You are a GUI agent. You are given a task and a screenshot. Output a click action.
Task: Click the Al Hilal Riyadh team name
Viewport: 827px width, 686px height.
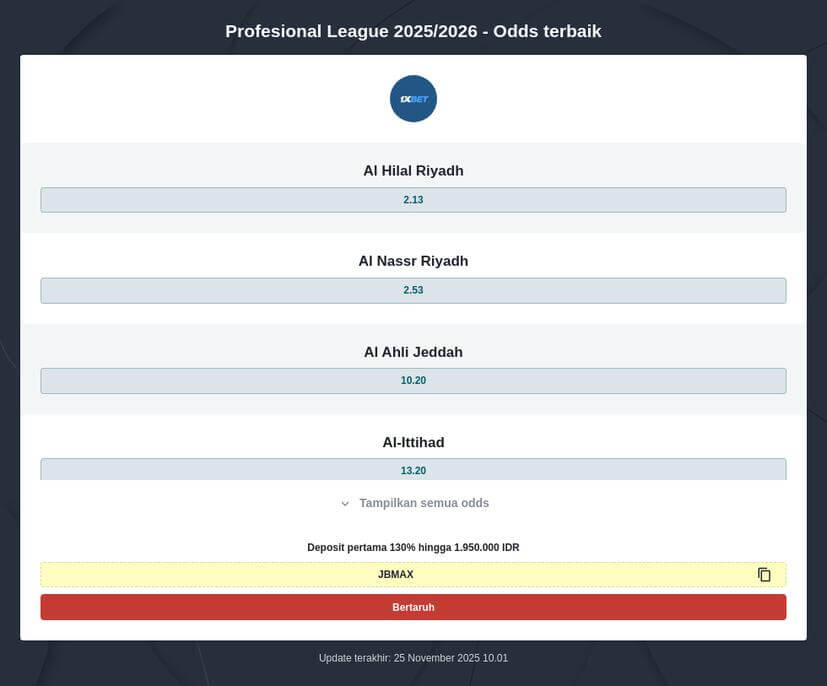tap(413, 170)
